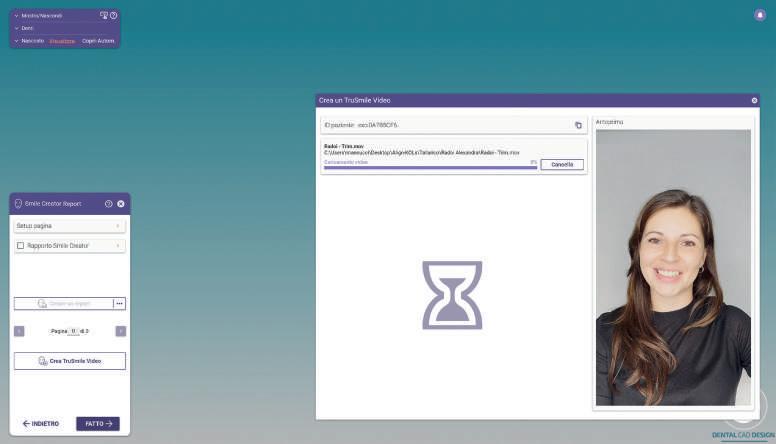Collapse the Denti section chevron
Viewport: 776px width, 444px height.
click(16, 28)
